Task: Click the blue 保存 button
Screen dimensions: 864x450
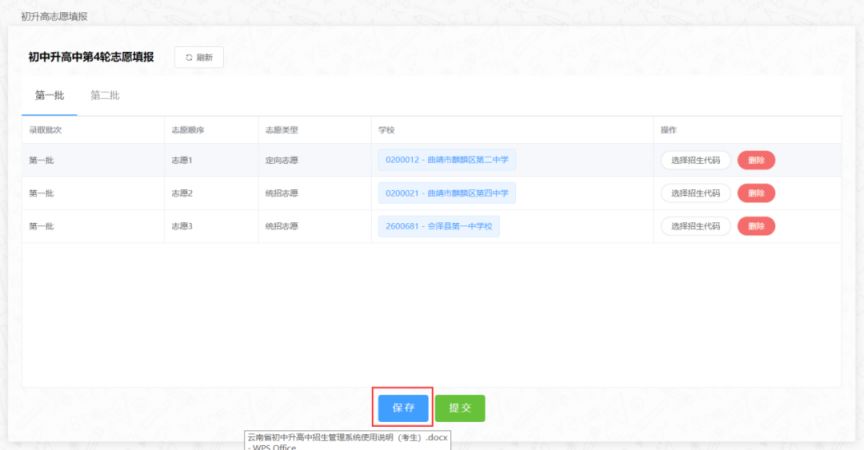Action: click(403, 408)
